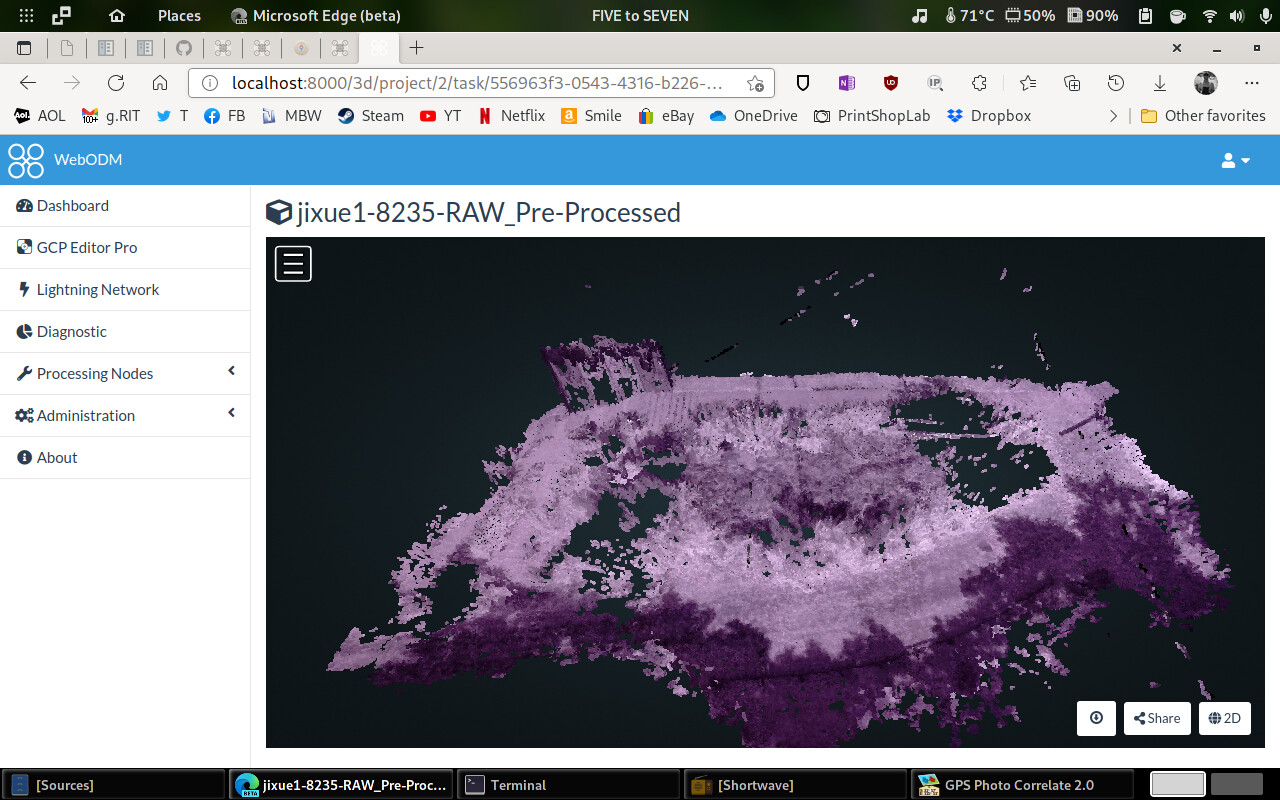Screen dimensions: 1280x800
Task: Open the Dashboard sidebar item
Action: click(x=73, y=206)
